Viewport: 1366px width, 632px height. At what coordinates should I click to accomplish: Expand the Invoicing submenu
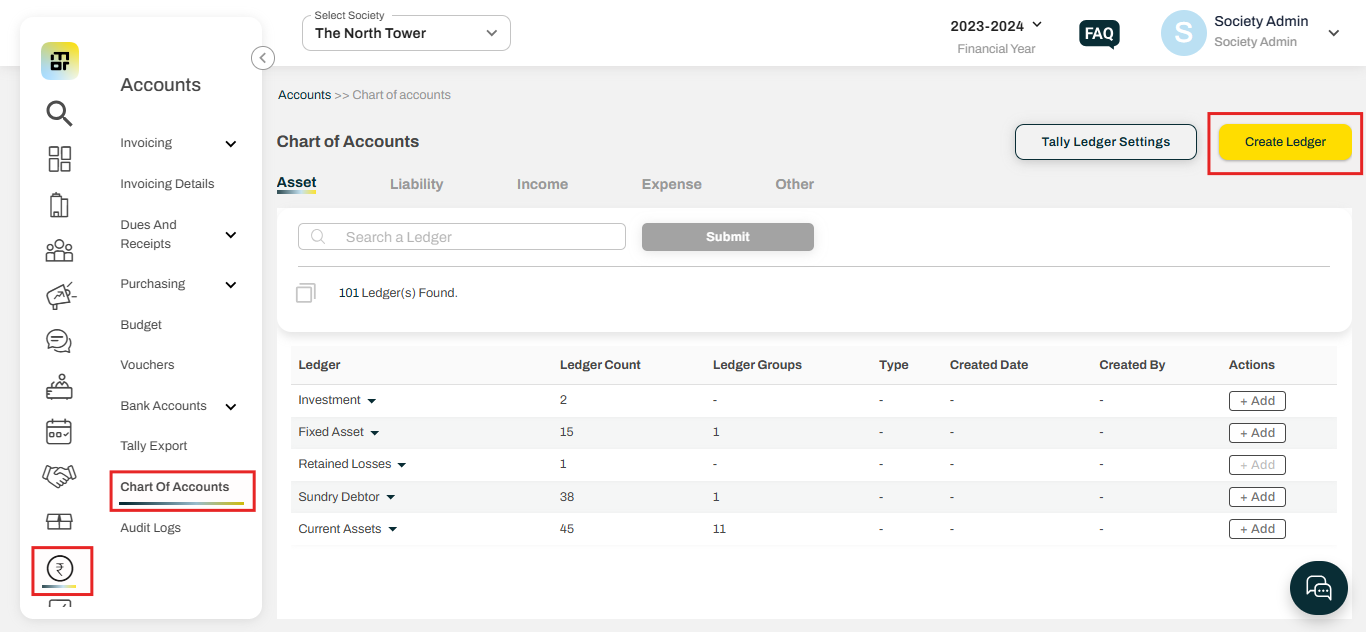coord(231,144)
